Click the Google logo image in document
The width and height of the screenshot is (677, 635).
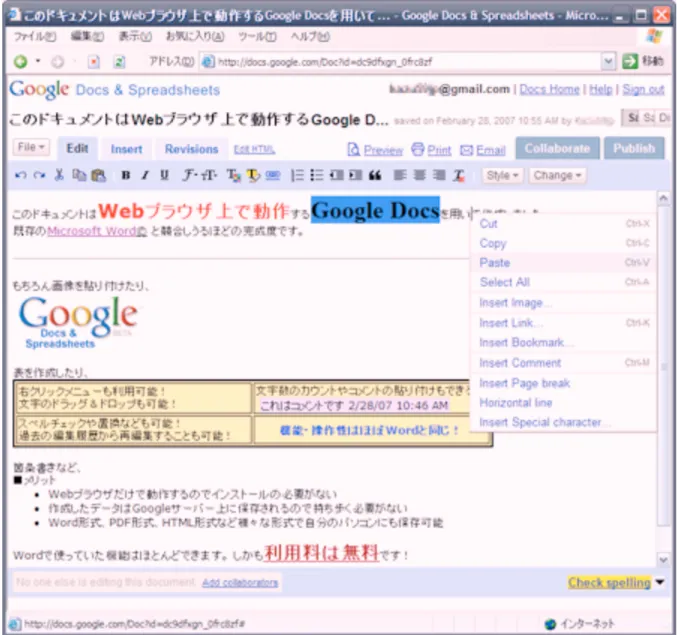(x=78, y=323)
